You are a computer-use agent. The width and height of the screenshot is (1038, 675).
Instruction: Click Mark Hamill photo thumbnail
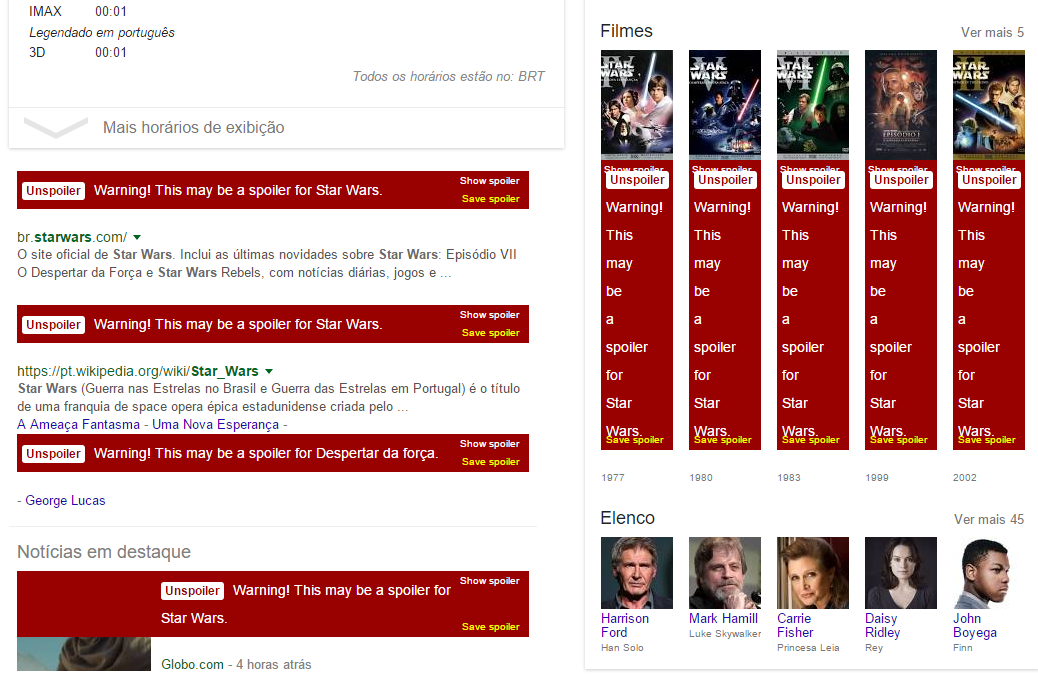725,573
